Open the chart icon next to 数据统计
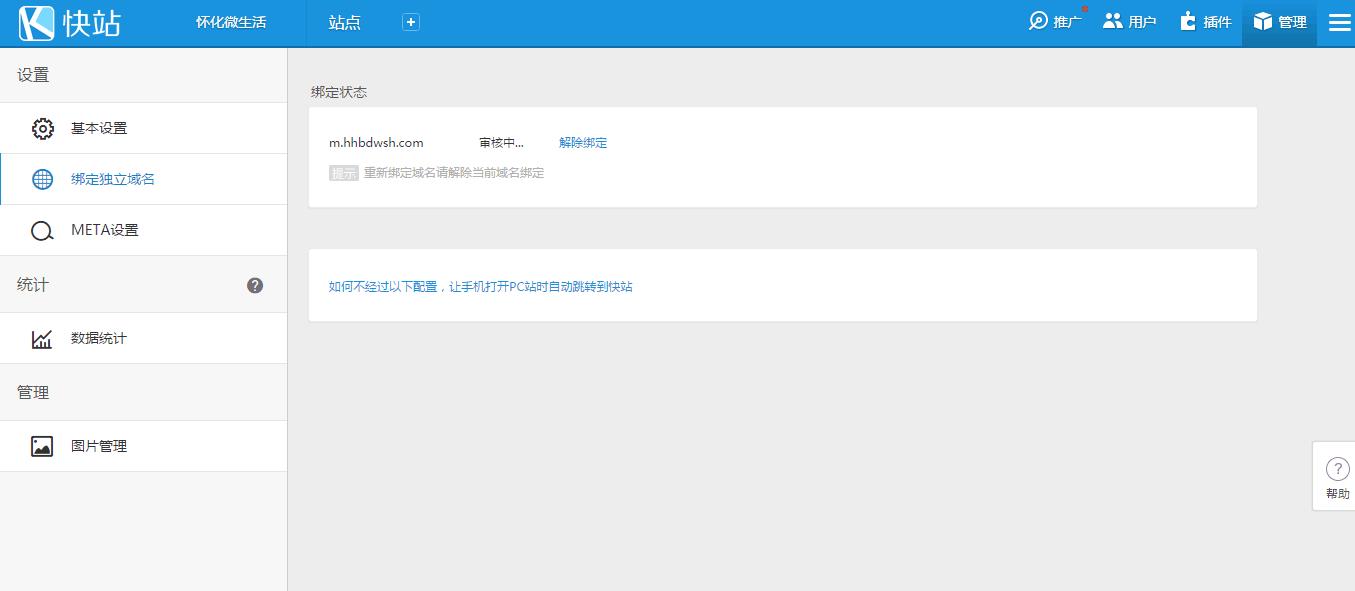Screen dimensions: 1355x591 point(41,338)
